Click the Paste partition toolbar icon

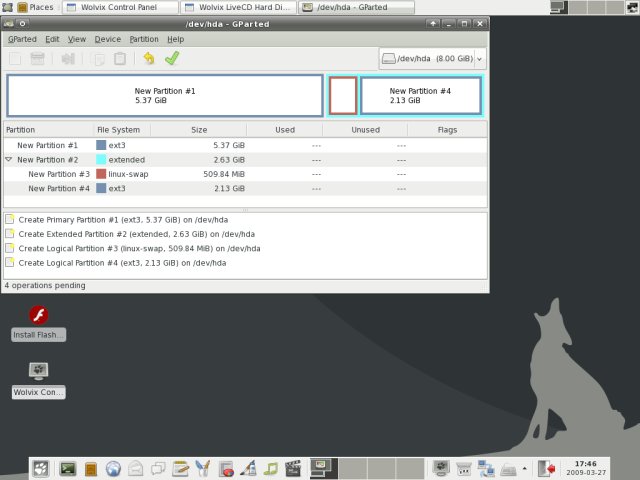[120, 59]
